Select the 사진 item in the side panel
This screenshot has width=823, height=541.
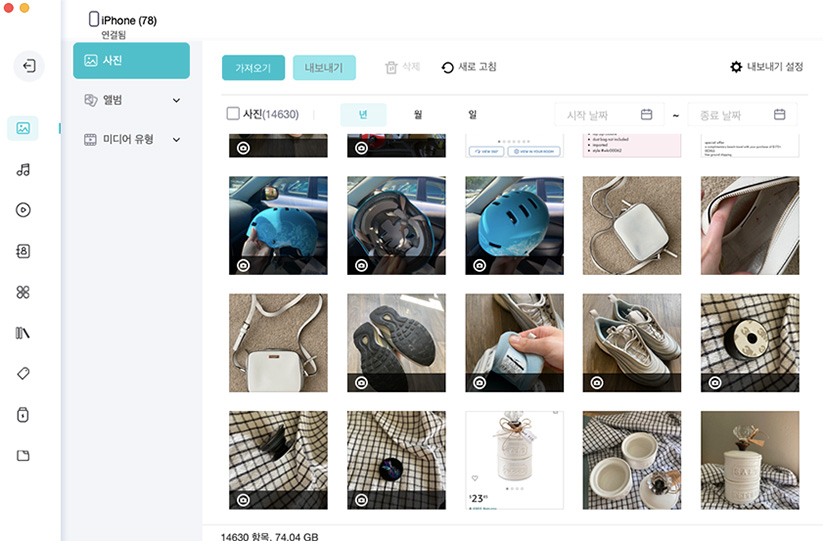[131, 60]
